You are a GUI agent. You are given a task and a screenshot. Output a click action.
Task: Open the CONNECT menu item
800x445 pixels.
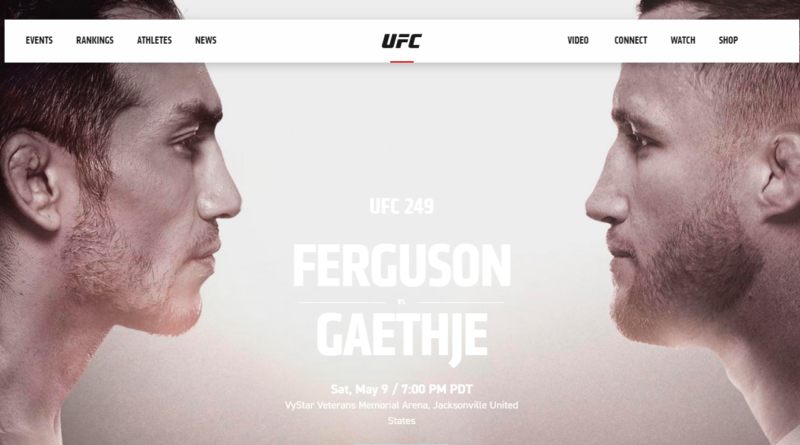631,40
